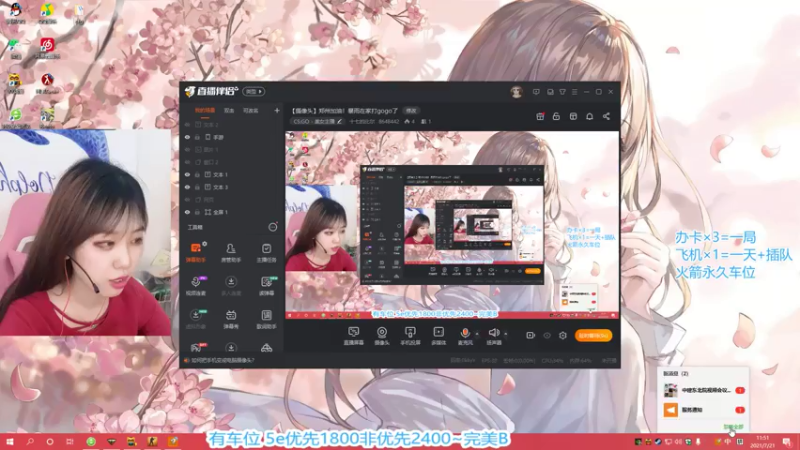
Task: Toggle visibility of 文本 3 layer
Action: click(187, 187)
